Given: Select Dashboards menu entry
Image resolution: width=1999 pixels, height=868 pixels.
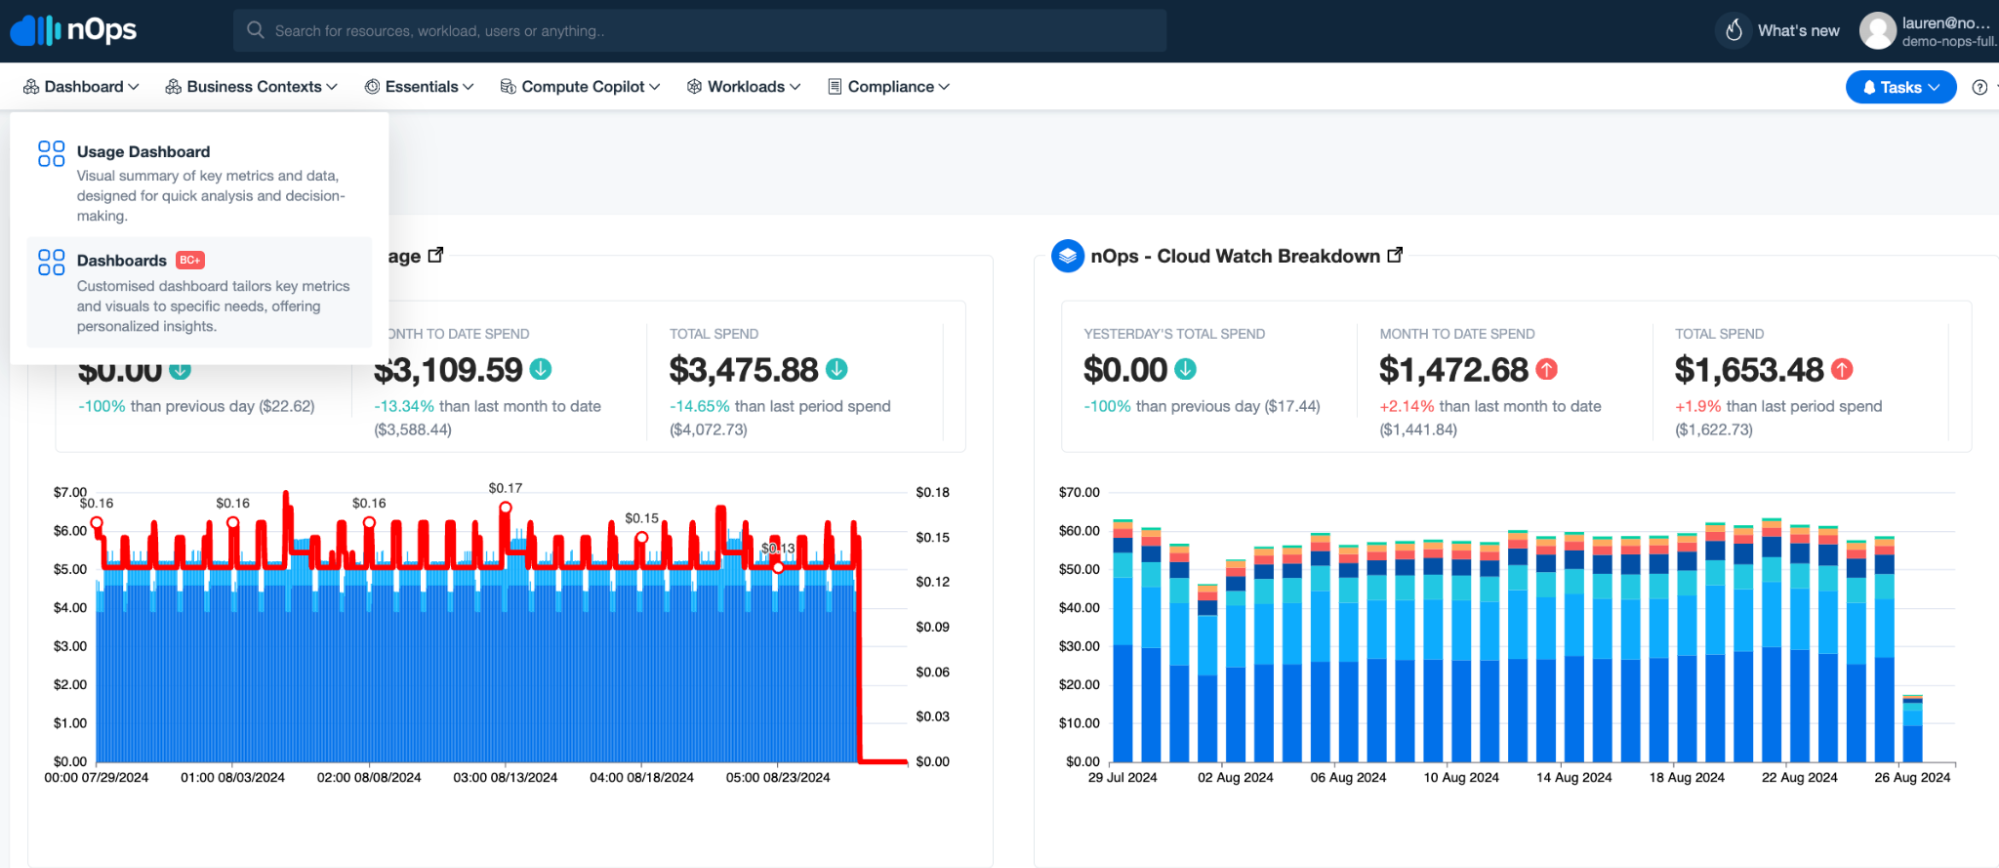Looking at the screenshot, I should click(199, 292).
